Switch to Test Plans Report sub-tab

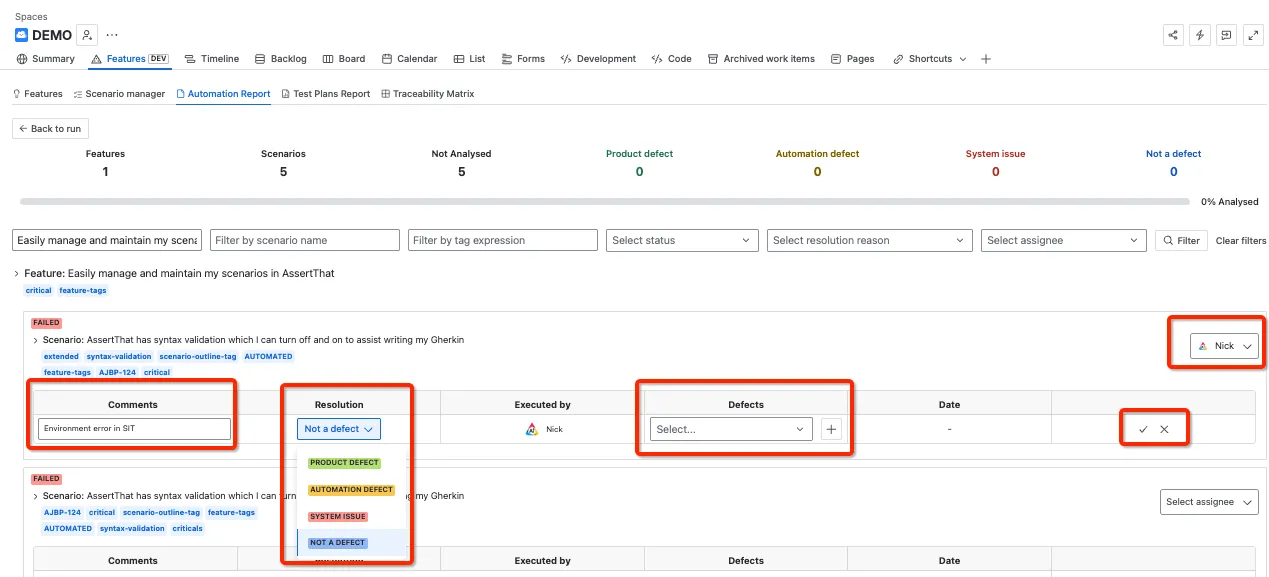(325, 94)
